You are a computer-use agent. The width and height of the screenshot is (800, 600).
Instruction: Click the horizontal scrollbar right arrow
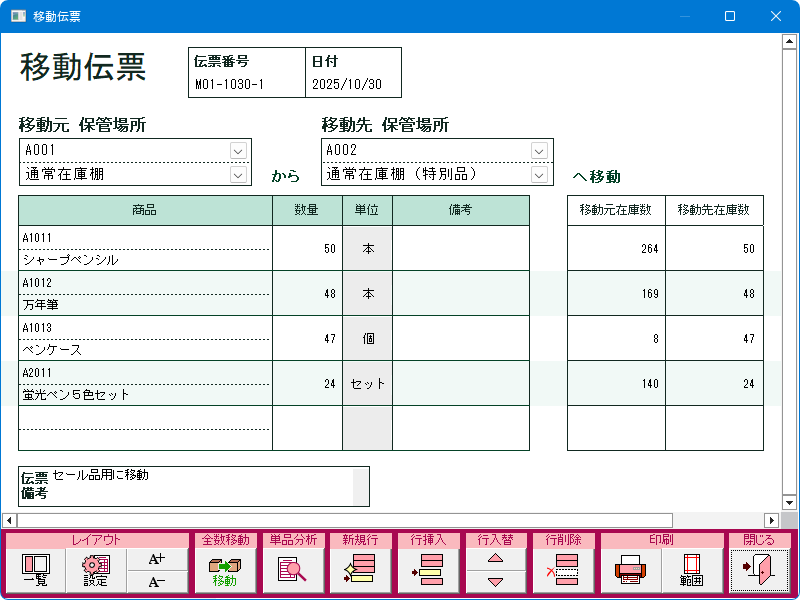(x=771, y=520)
